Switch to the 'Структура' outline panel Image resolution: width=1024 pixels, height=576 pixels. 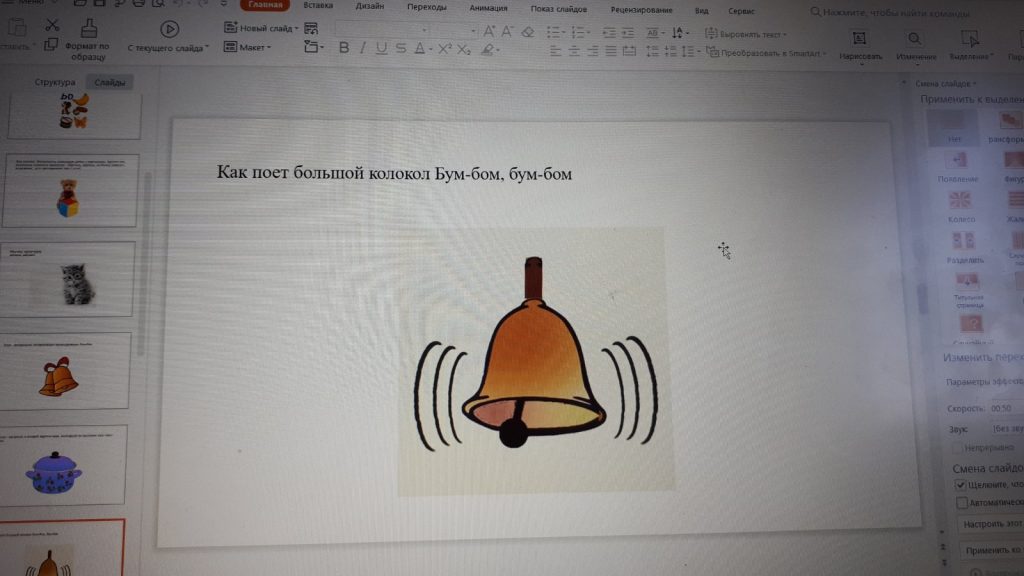coord(55,83)
